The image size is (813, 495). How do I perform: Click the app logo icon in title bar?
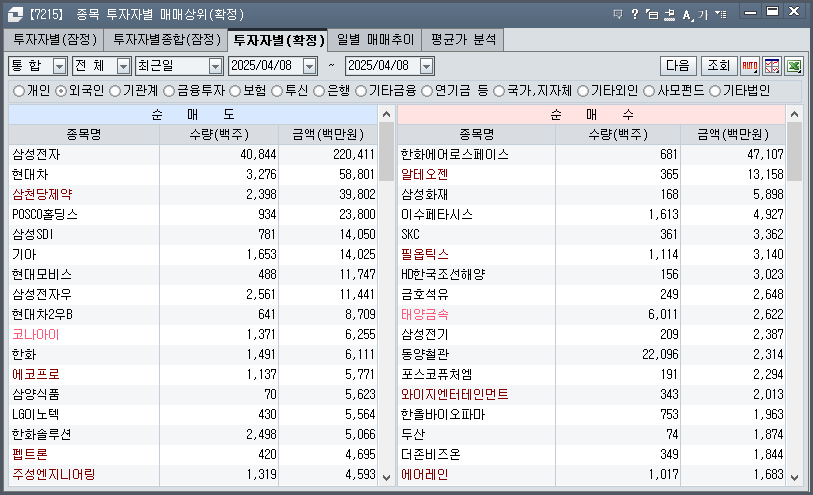15,15
